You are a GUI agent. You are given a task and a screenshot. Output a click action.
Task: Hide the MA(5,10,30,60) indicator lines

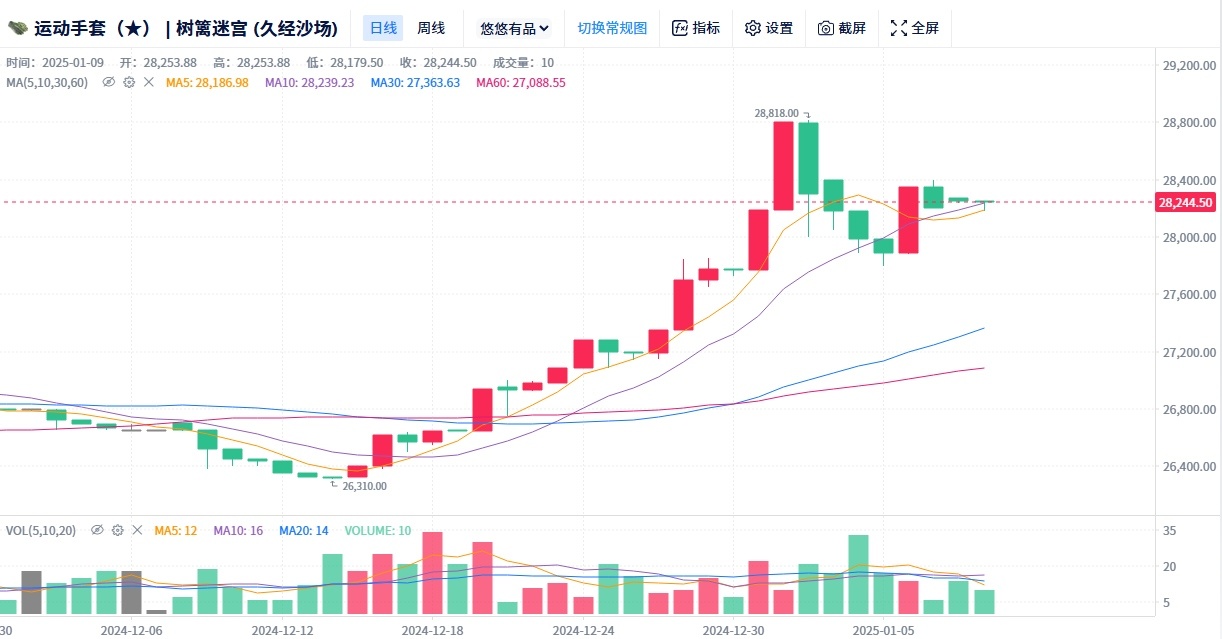coord(109,82)
